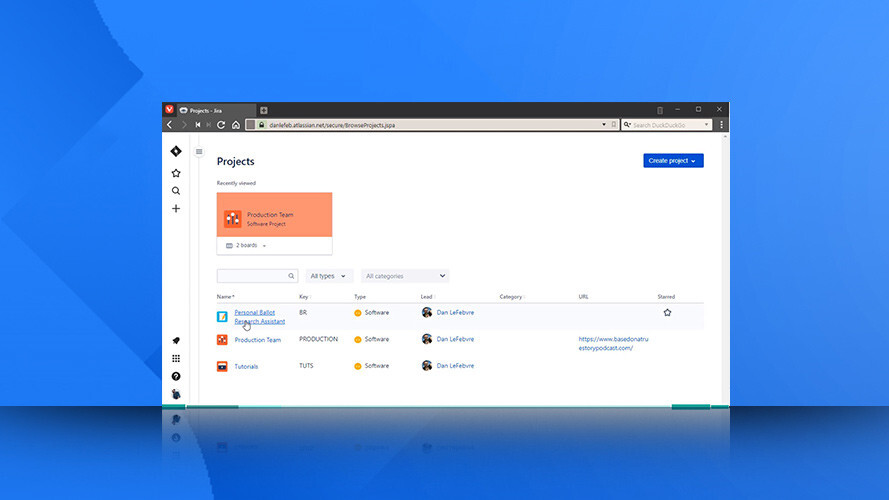Click the browser reload button
The width and height of the screenshot is (889, 500).
point(221,125)
